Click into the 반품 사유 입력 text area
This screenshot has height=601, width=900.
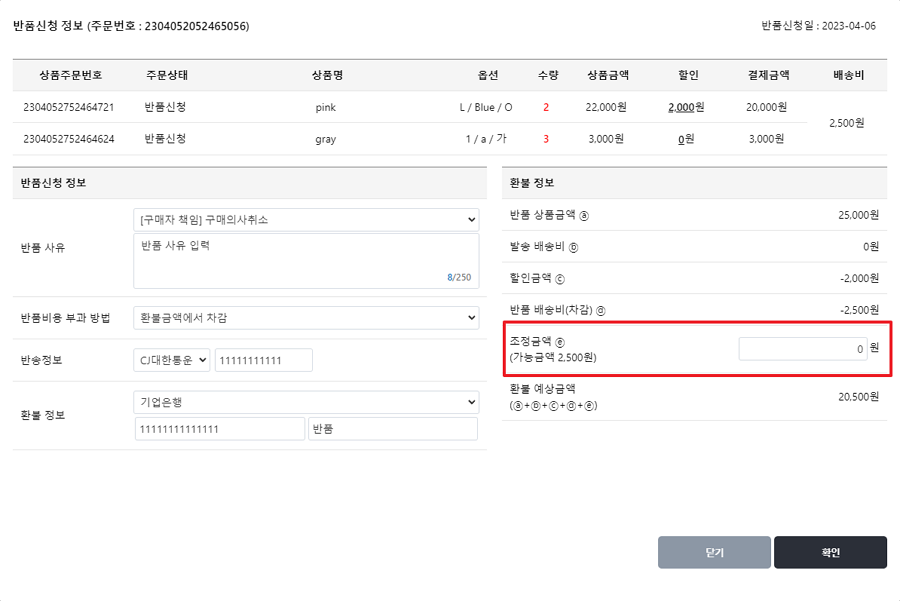(307, 261)
